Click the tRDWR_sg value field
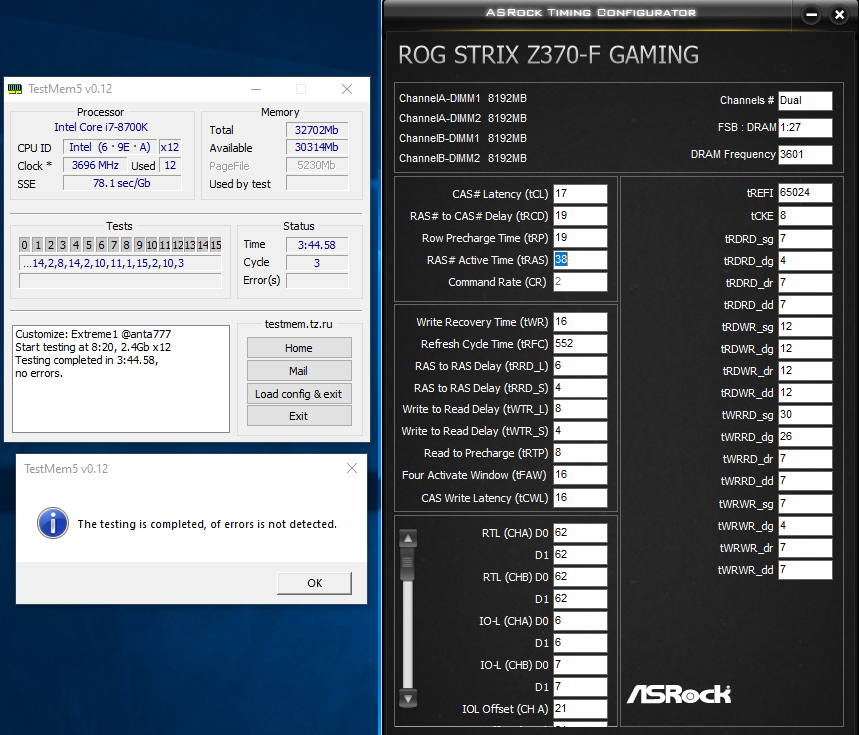The height and width of the screenshot is (735, 859). [805, 327]
